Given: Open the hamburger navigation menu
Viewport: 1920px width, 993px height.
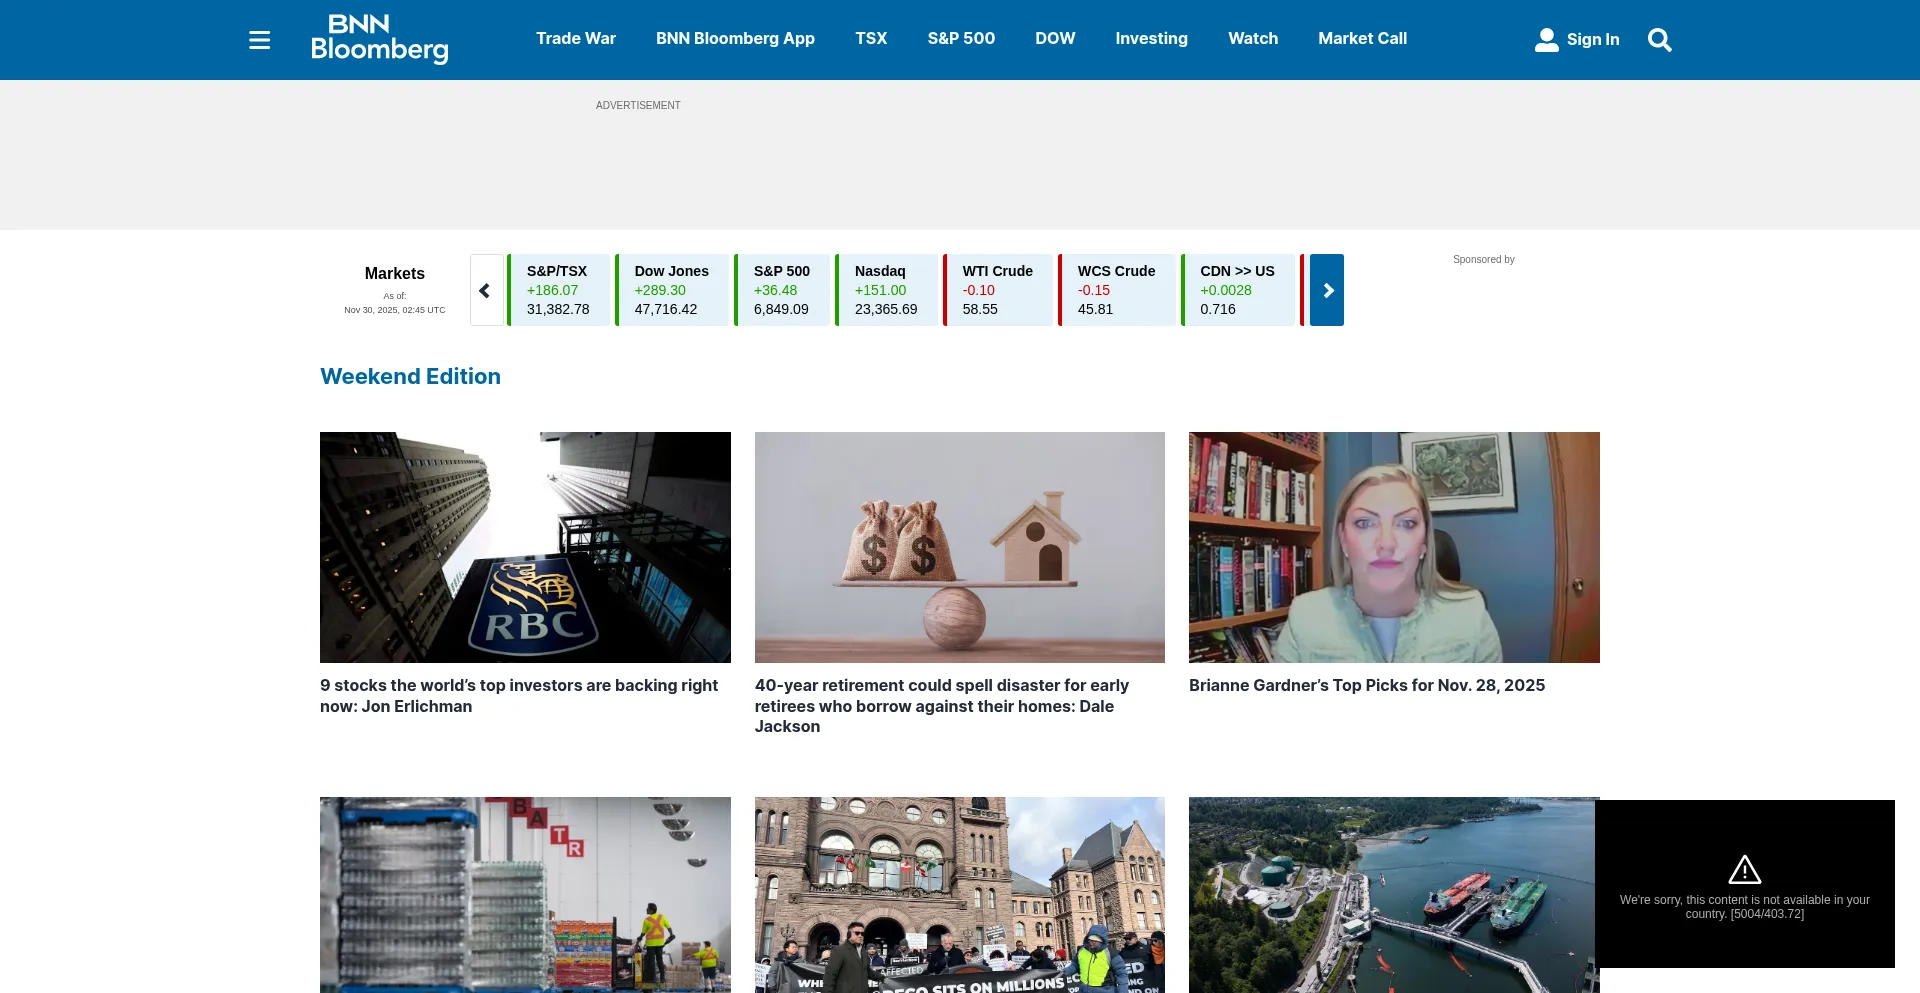Looking at the screenshot, I should click(x=259, y=40).
